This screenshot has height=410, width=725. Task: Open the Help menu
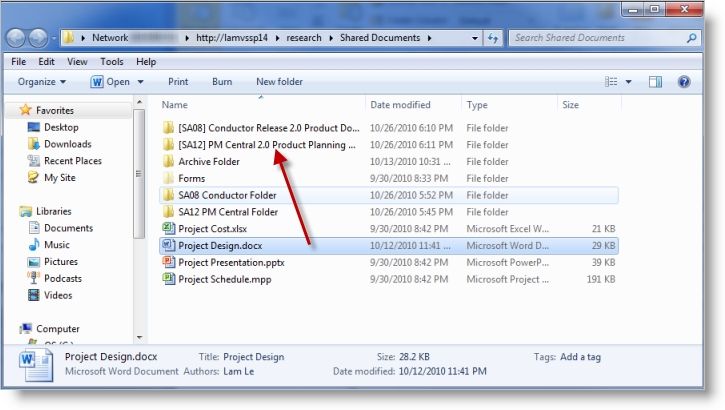(x=146, y=61)
